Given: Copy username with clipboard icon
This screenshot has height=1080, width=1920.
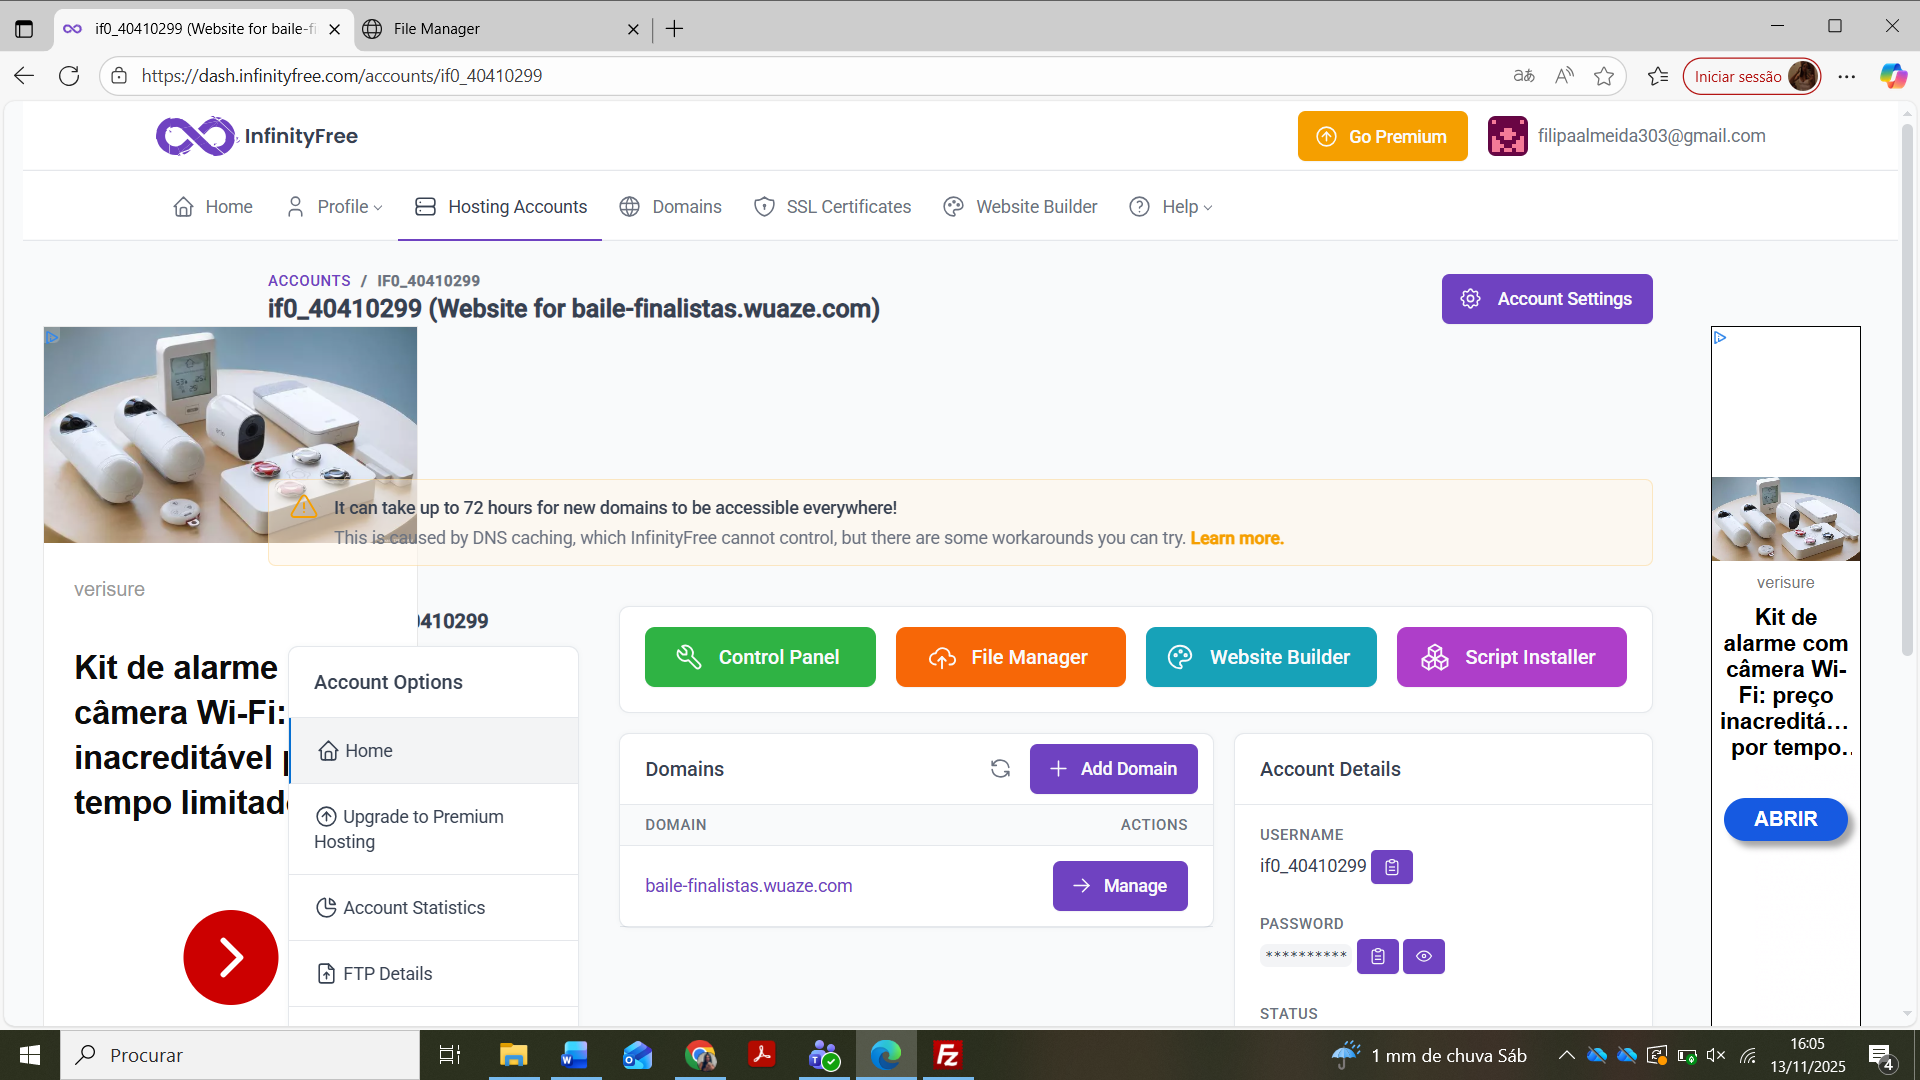Looking at the screenshot, I should tap(1391, 867).
